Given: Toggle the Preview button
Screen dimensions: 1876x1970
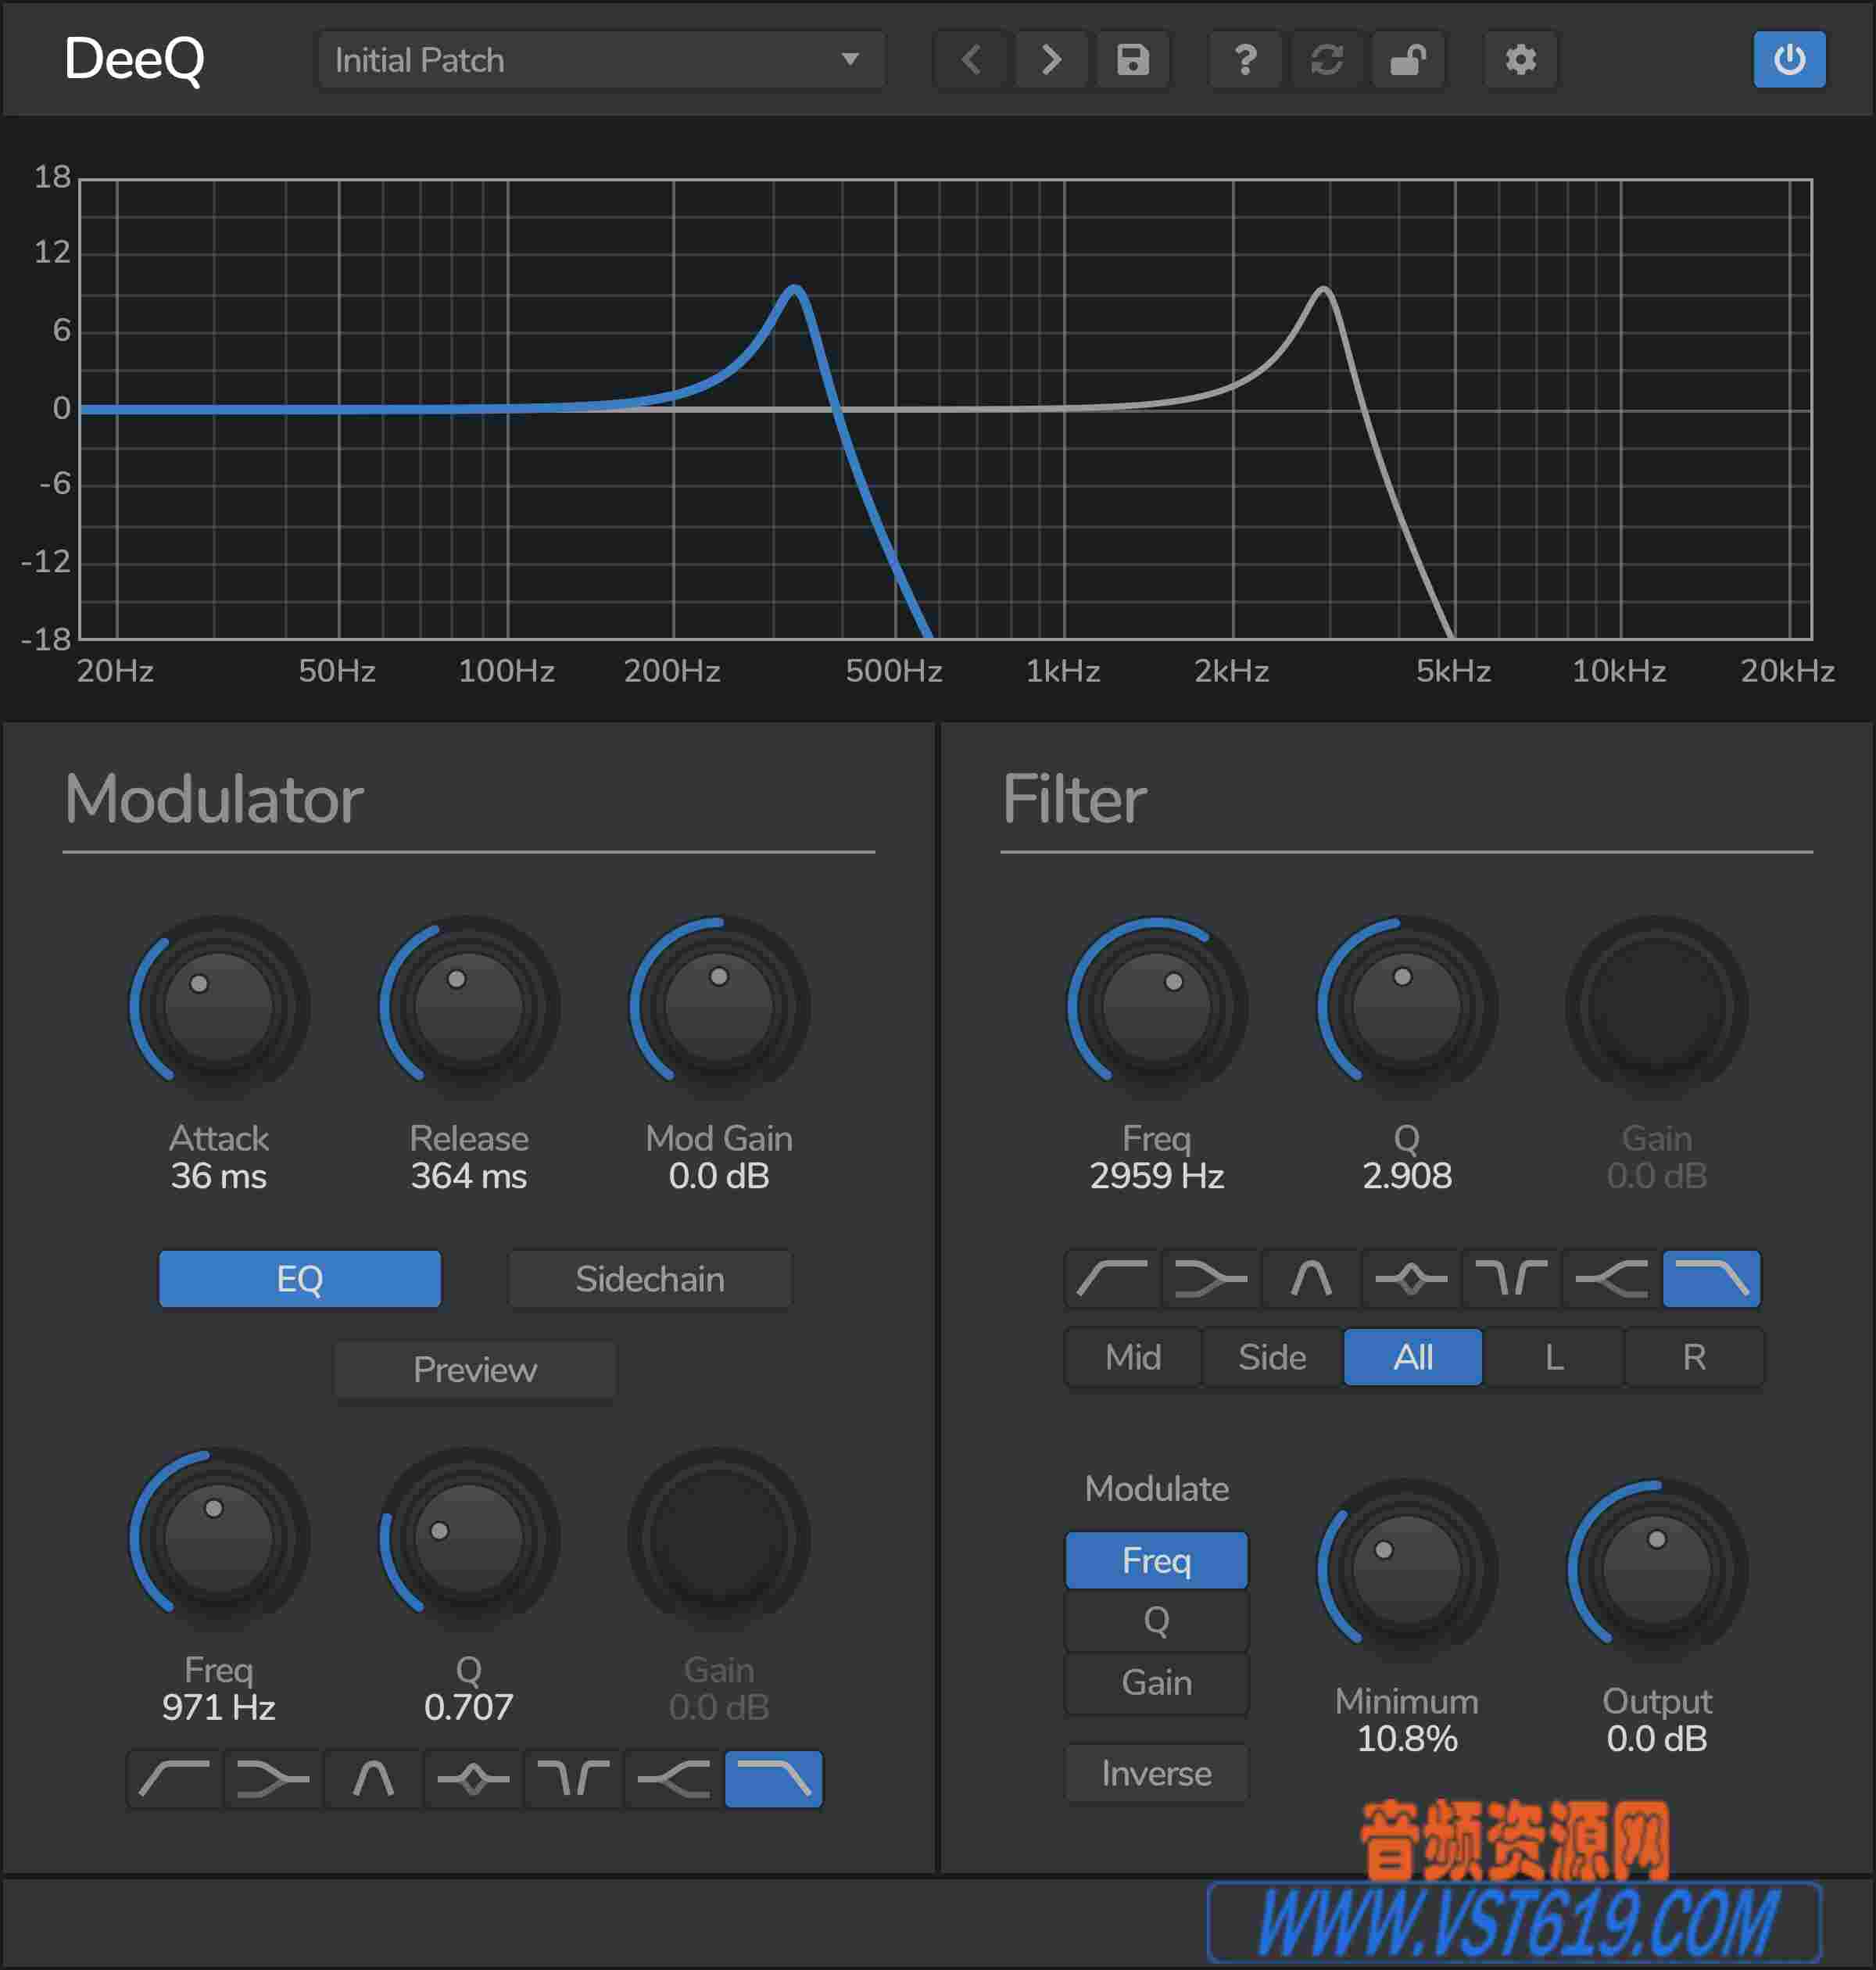Looking at the screenshot, I should 474,1369.
